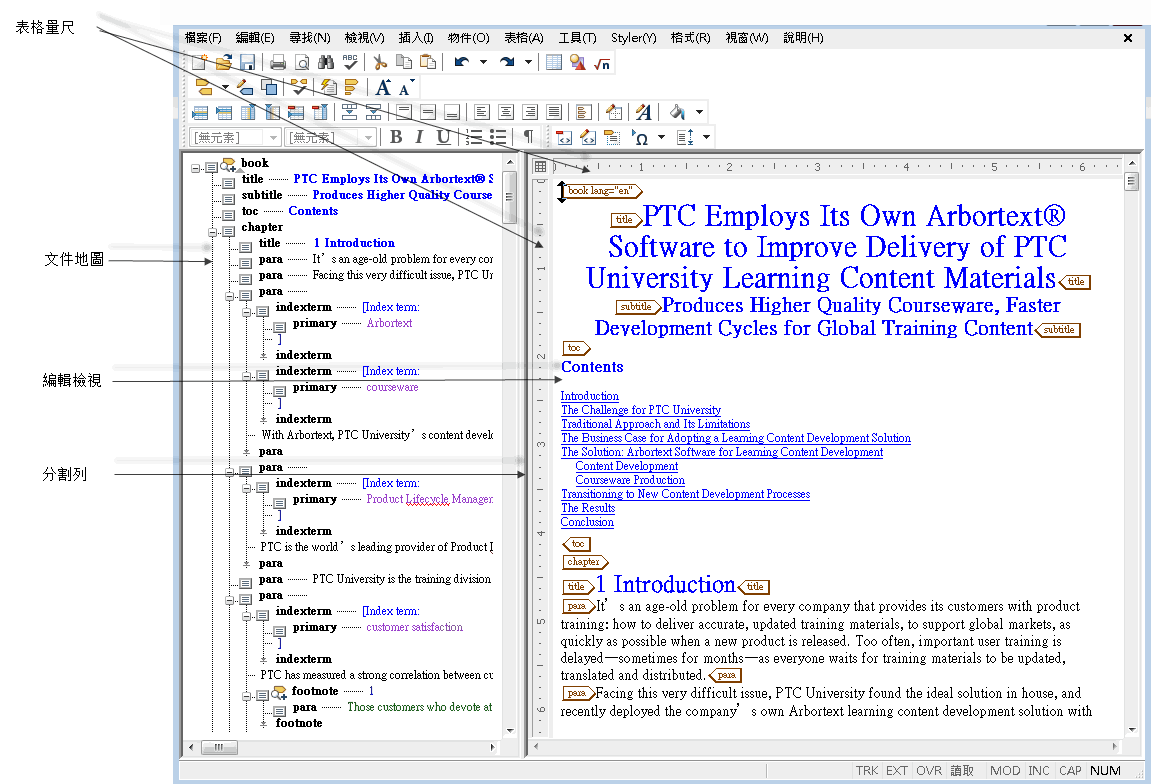Click the Document Map horizontal scrollbar thumb
This screenshot has width=1151, height=784.
click(219, 747)
